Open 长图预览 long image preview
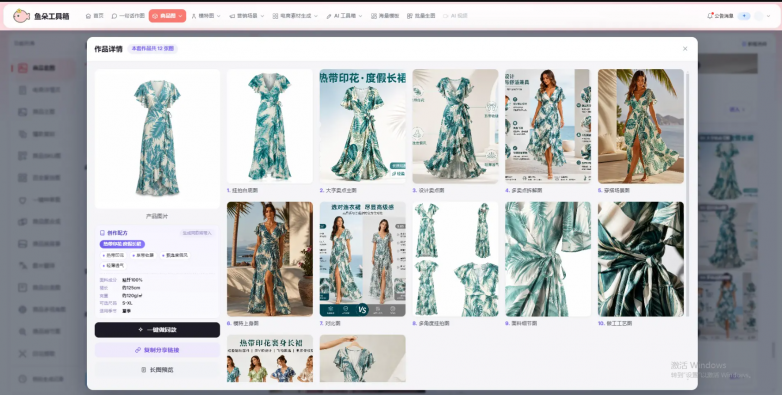The width and height of the screenshot is (782, 395). [x=157, y=370]
